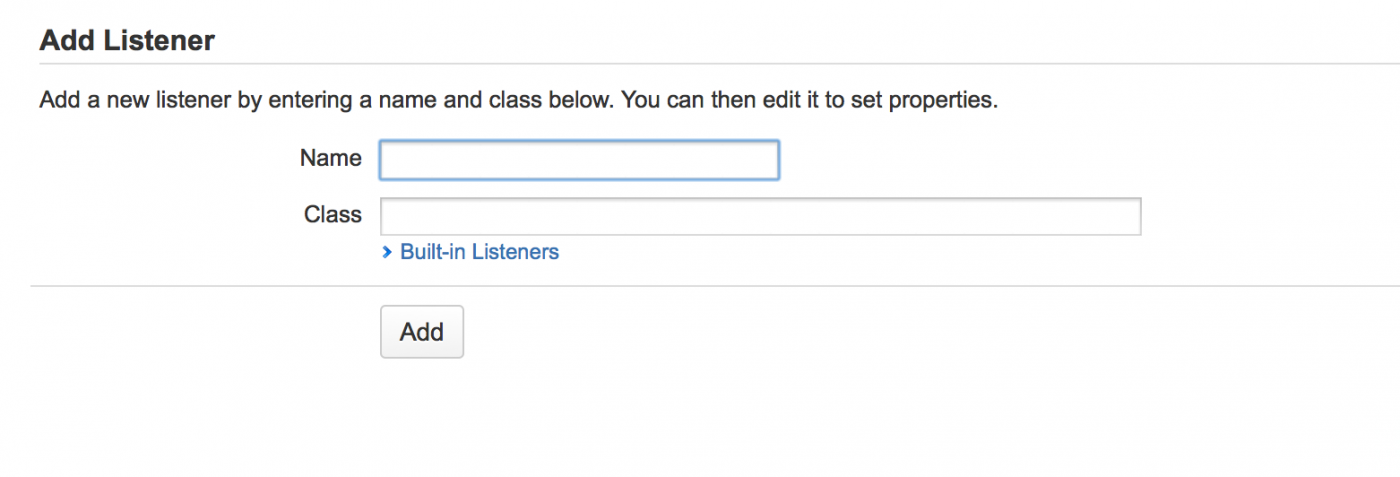Click the Name field label

point(330,158)
